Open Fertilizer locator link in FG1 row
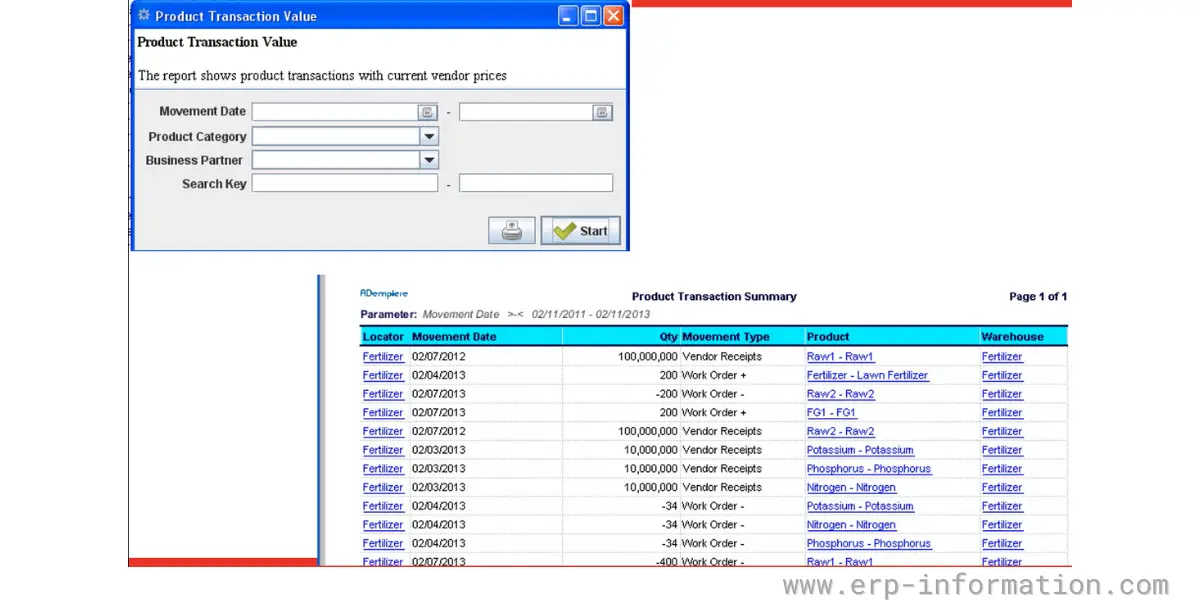 coord(383,413)
